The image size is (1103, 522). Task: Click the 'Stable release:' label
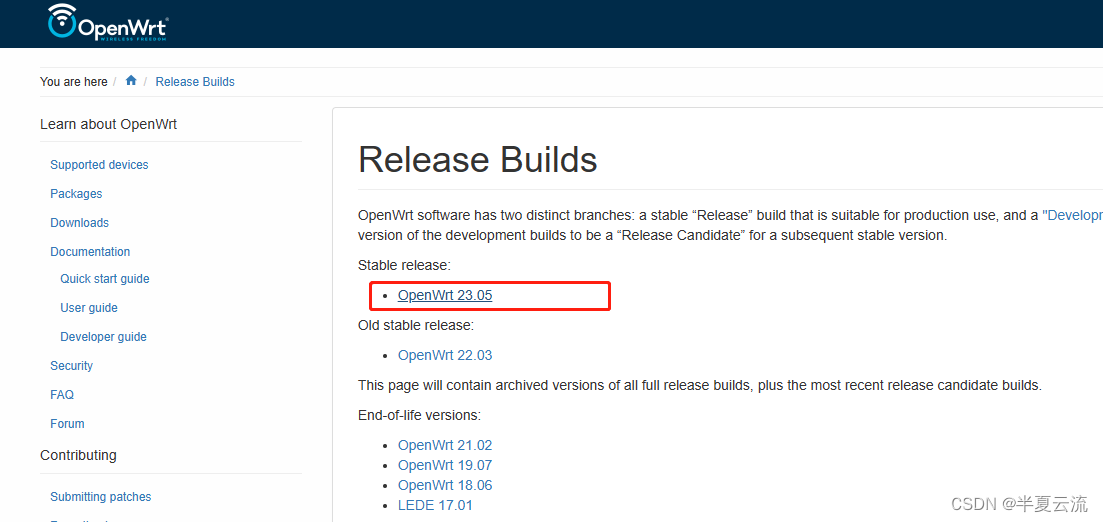click(404, 265)
